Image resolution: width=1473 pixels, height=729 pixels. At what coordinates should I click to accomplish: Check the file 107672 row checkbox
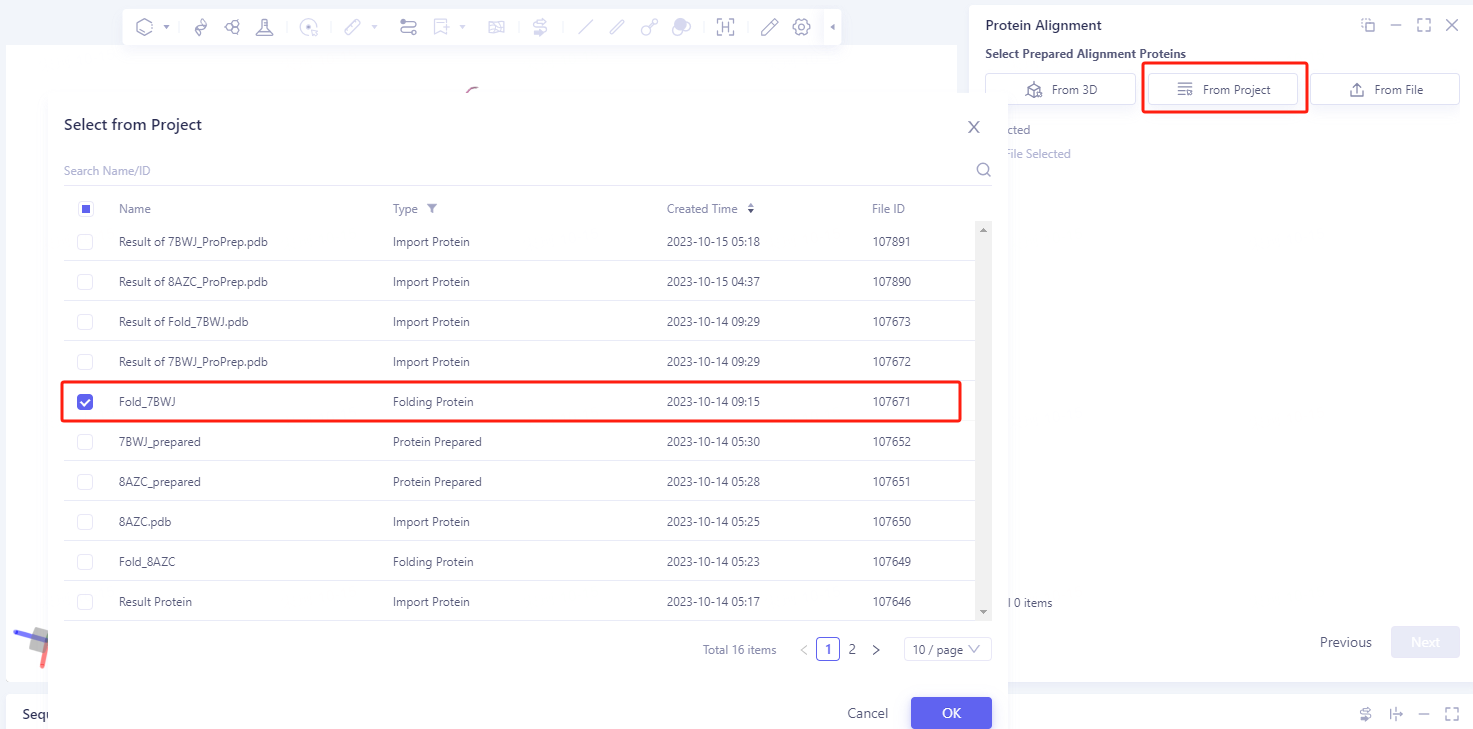click(85, 362)
